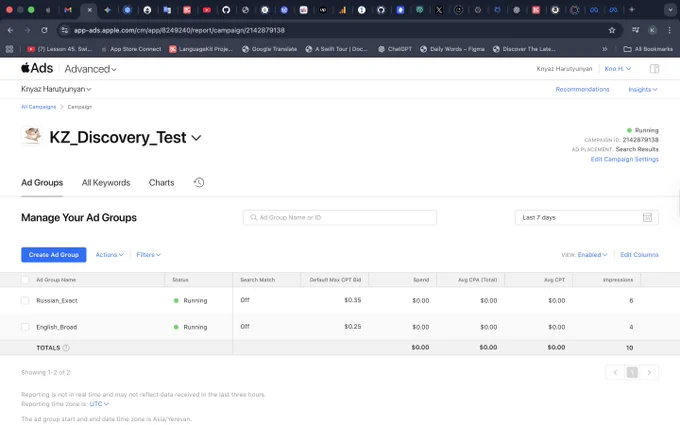This screenshot has height=425, width=680.
Task: Expand the Filters dropdown
Action: point(149,255)
